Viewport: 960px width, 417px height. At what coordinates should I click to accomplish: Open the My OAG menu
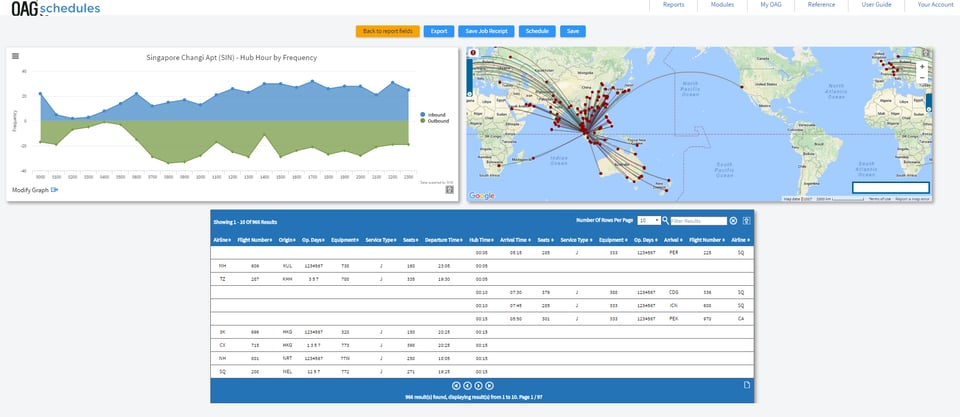(771, 5)
